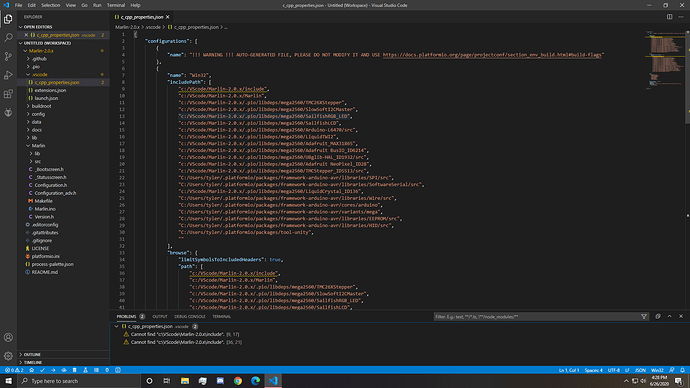Switch to the Debug Console tab
690x388 pixels.
(x=190, y=316)
